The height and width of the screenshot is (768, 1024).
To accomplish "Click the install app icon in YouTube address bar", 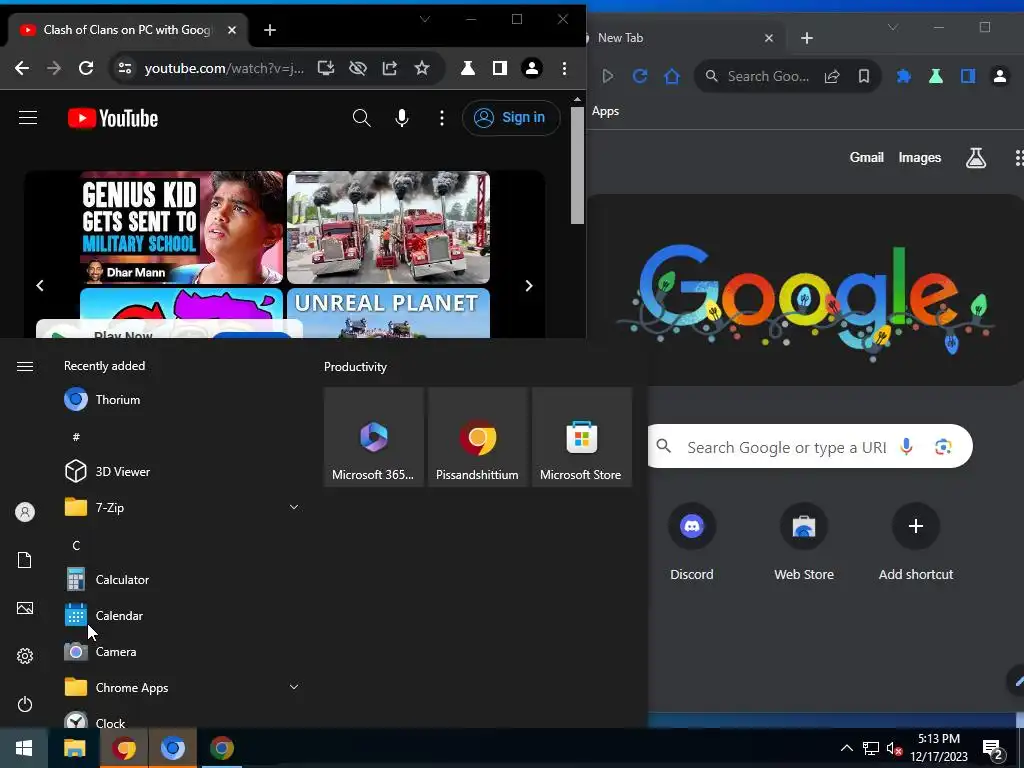I will (x=325, y=68).
